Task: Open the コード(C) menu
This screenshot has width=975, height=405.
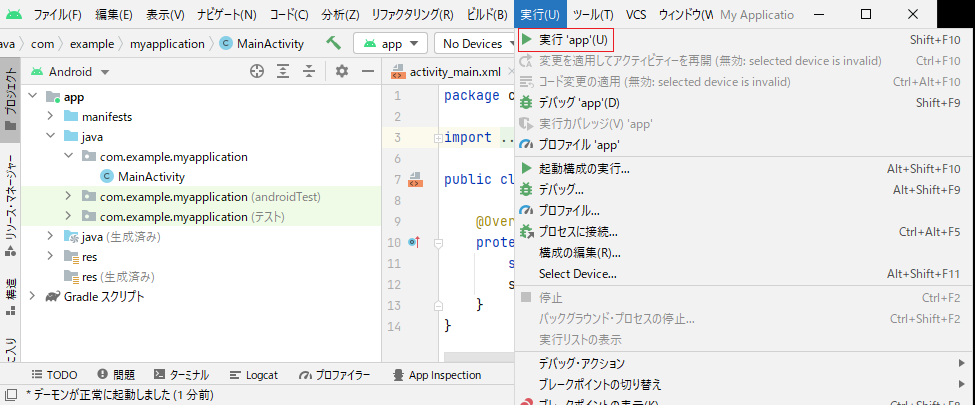Action: 289,14
